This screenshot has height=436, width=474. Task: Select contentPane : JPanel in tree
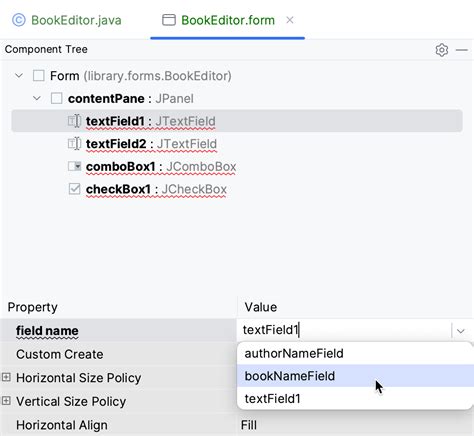tap(131, 98)
